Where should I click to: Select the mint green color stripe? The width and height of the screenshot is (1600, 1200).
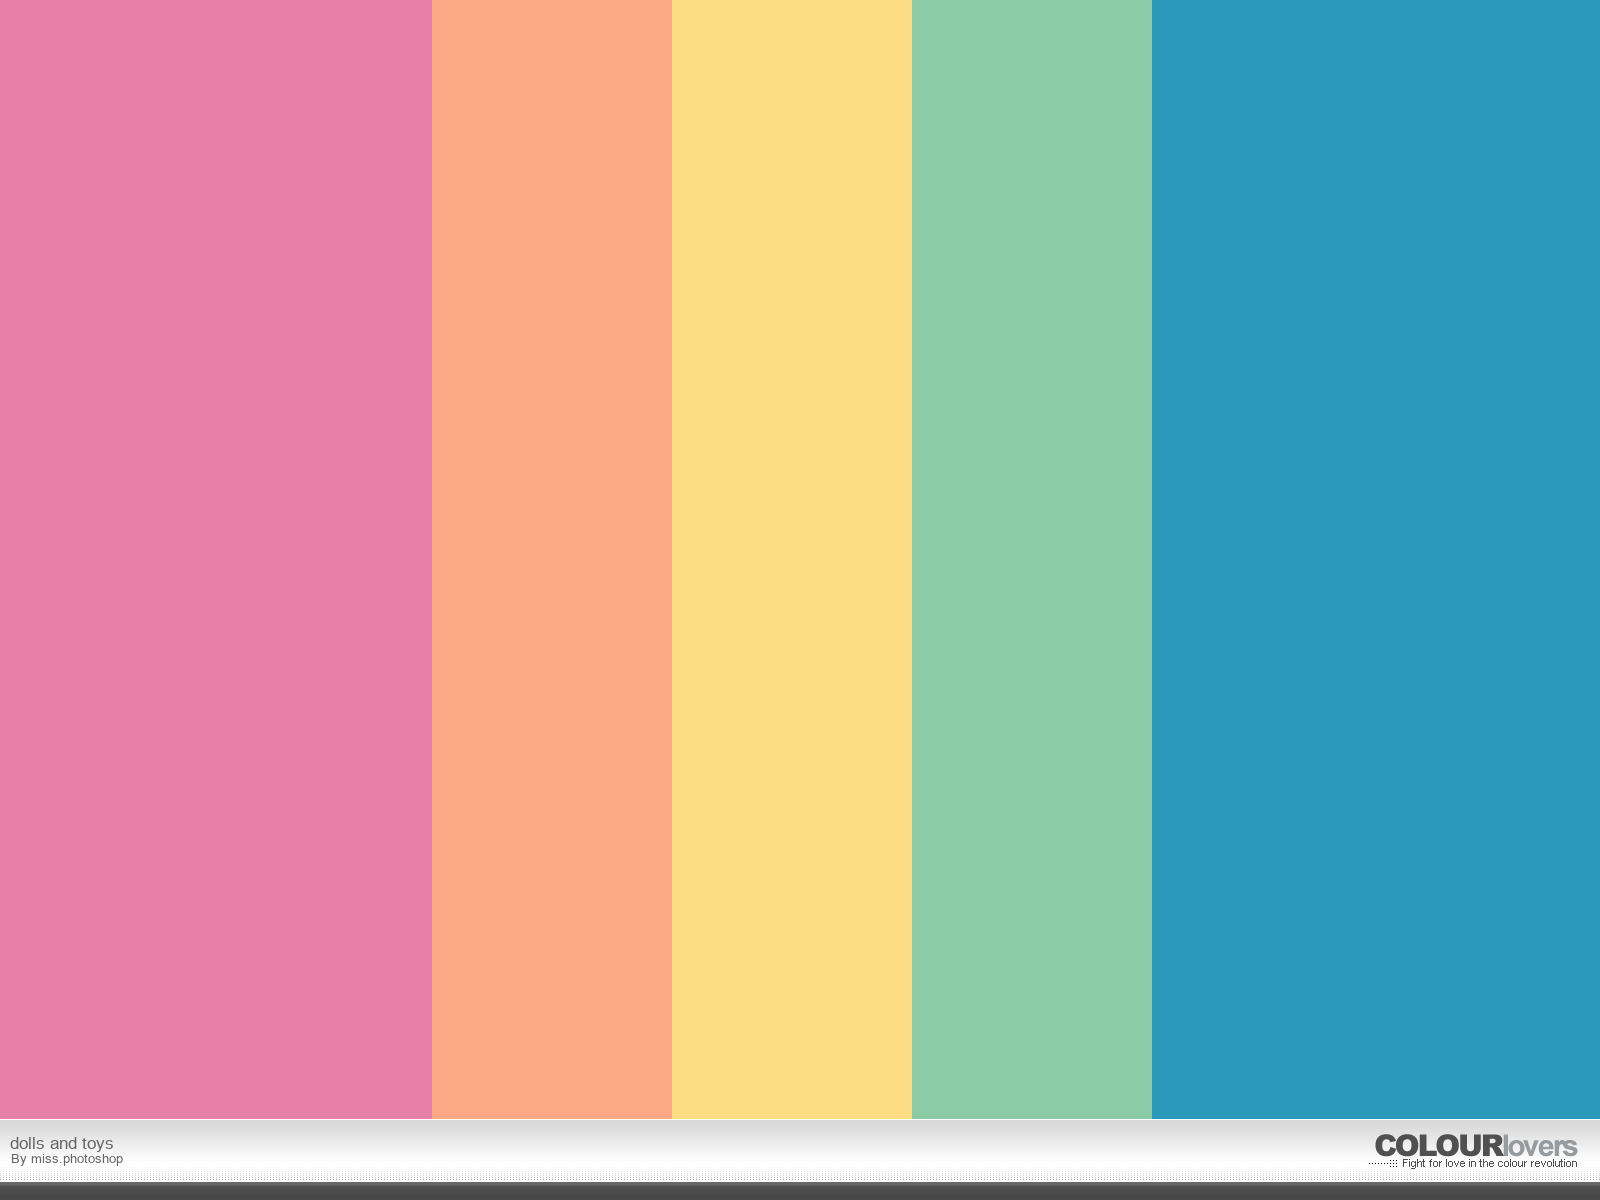(x=1032, y=559)
